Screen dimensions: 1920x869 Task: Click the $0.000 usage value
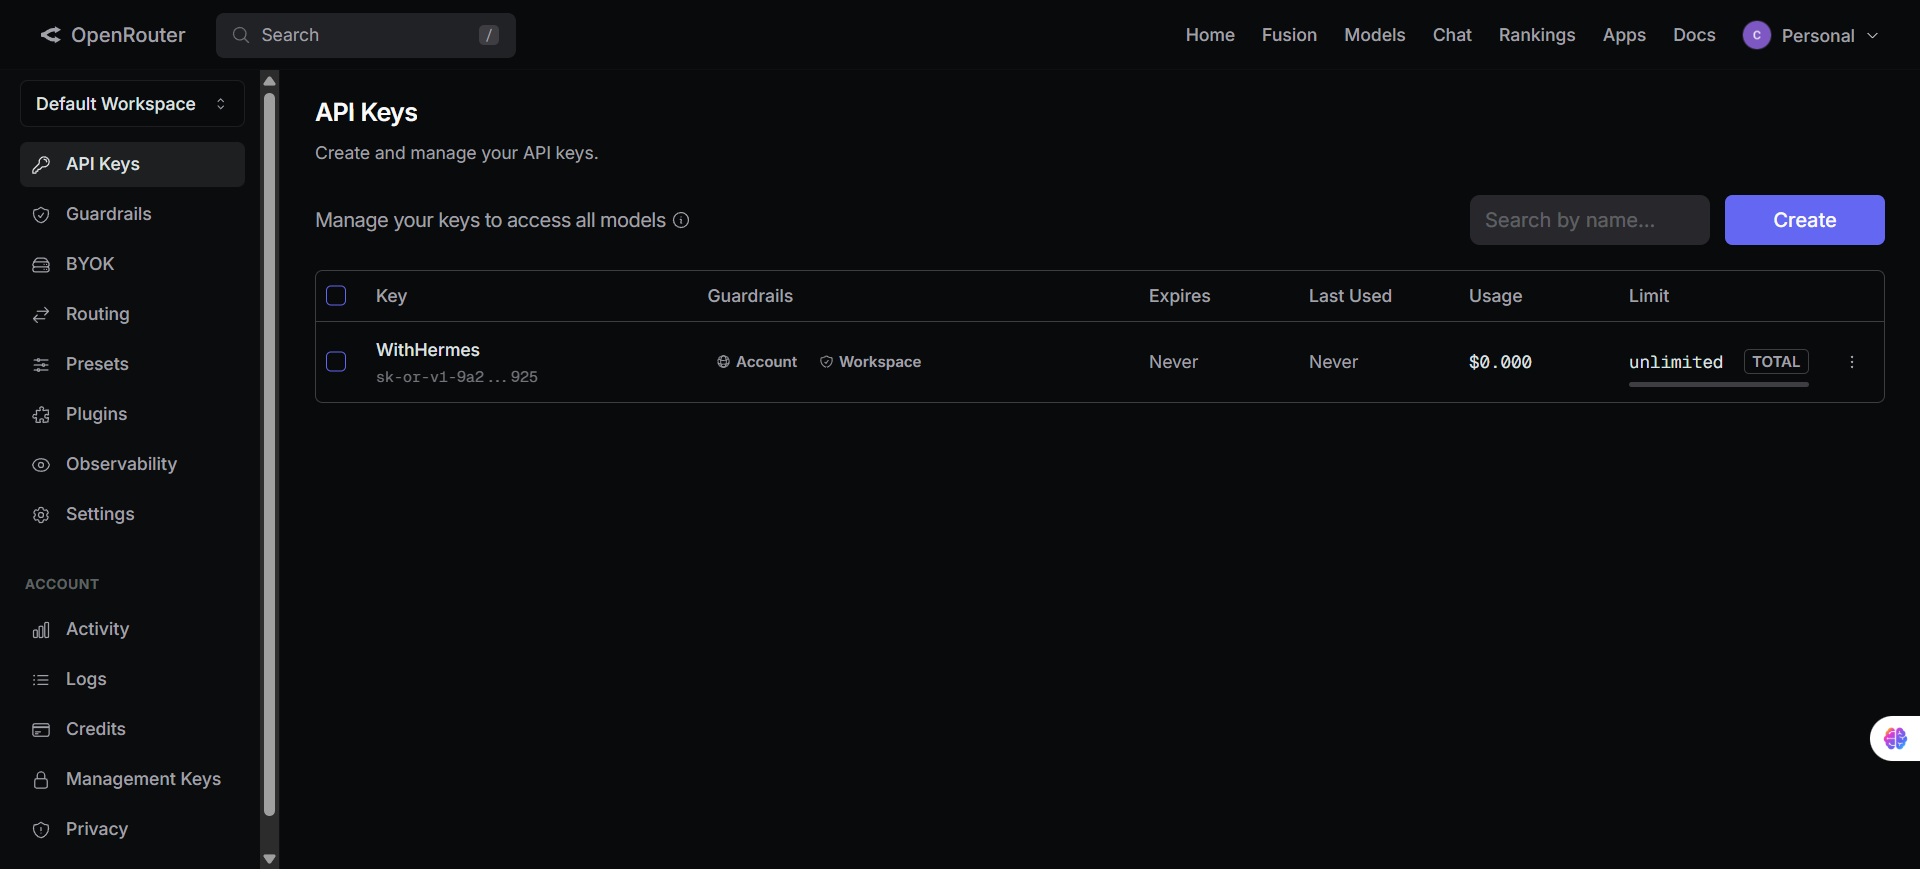coord(1500,362)
